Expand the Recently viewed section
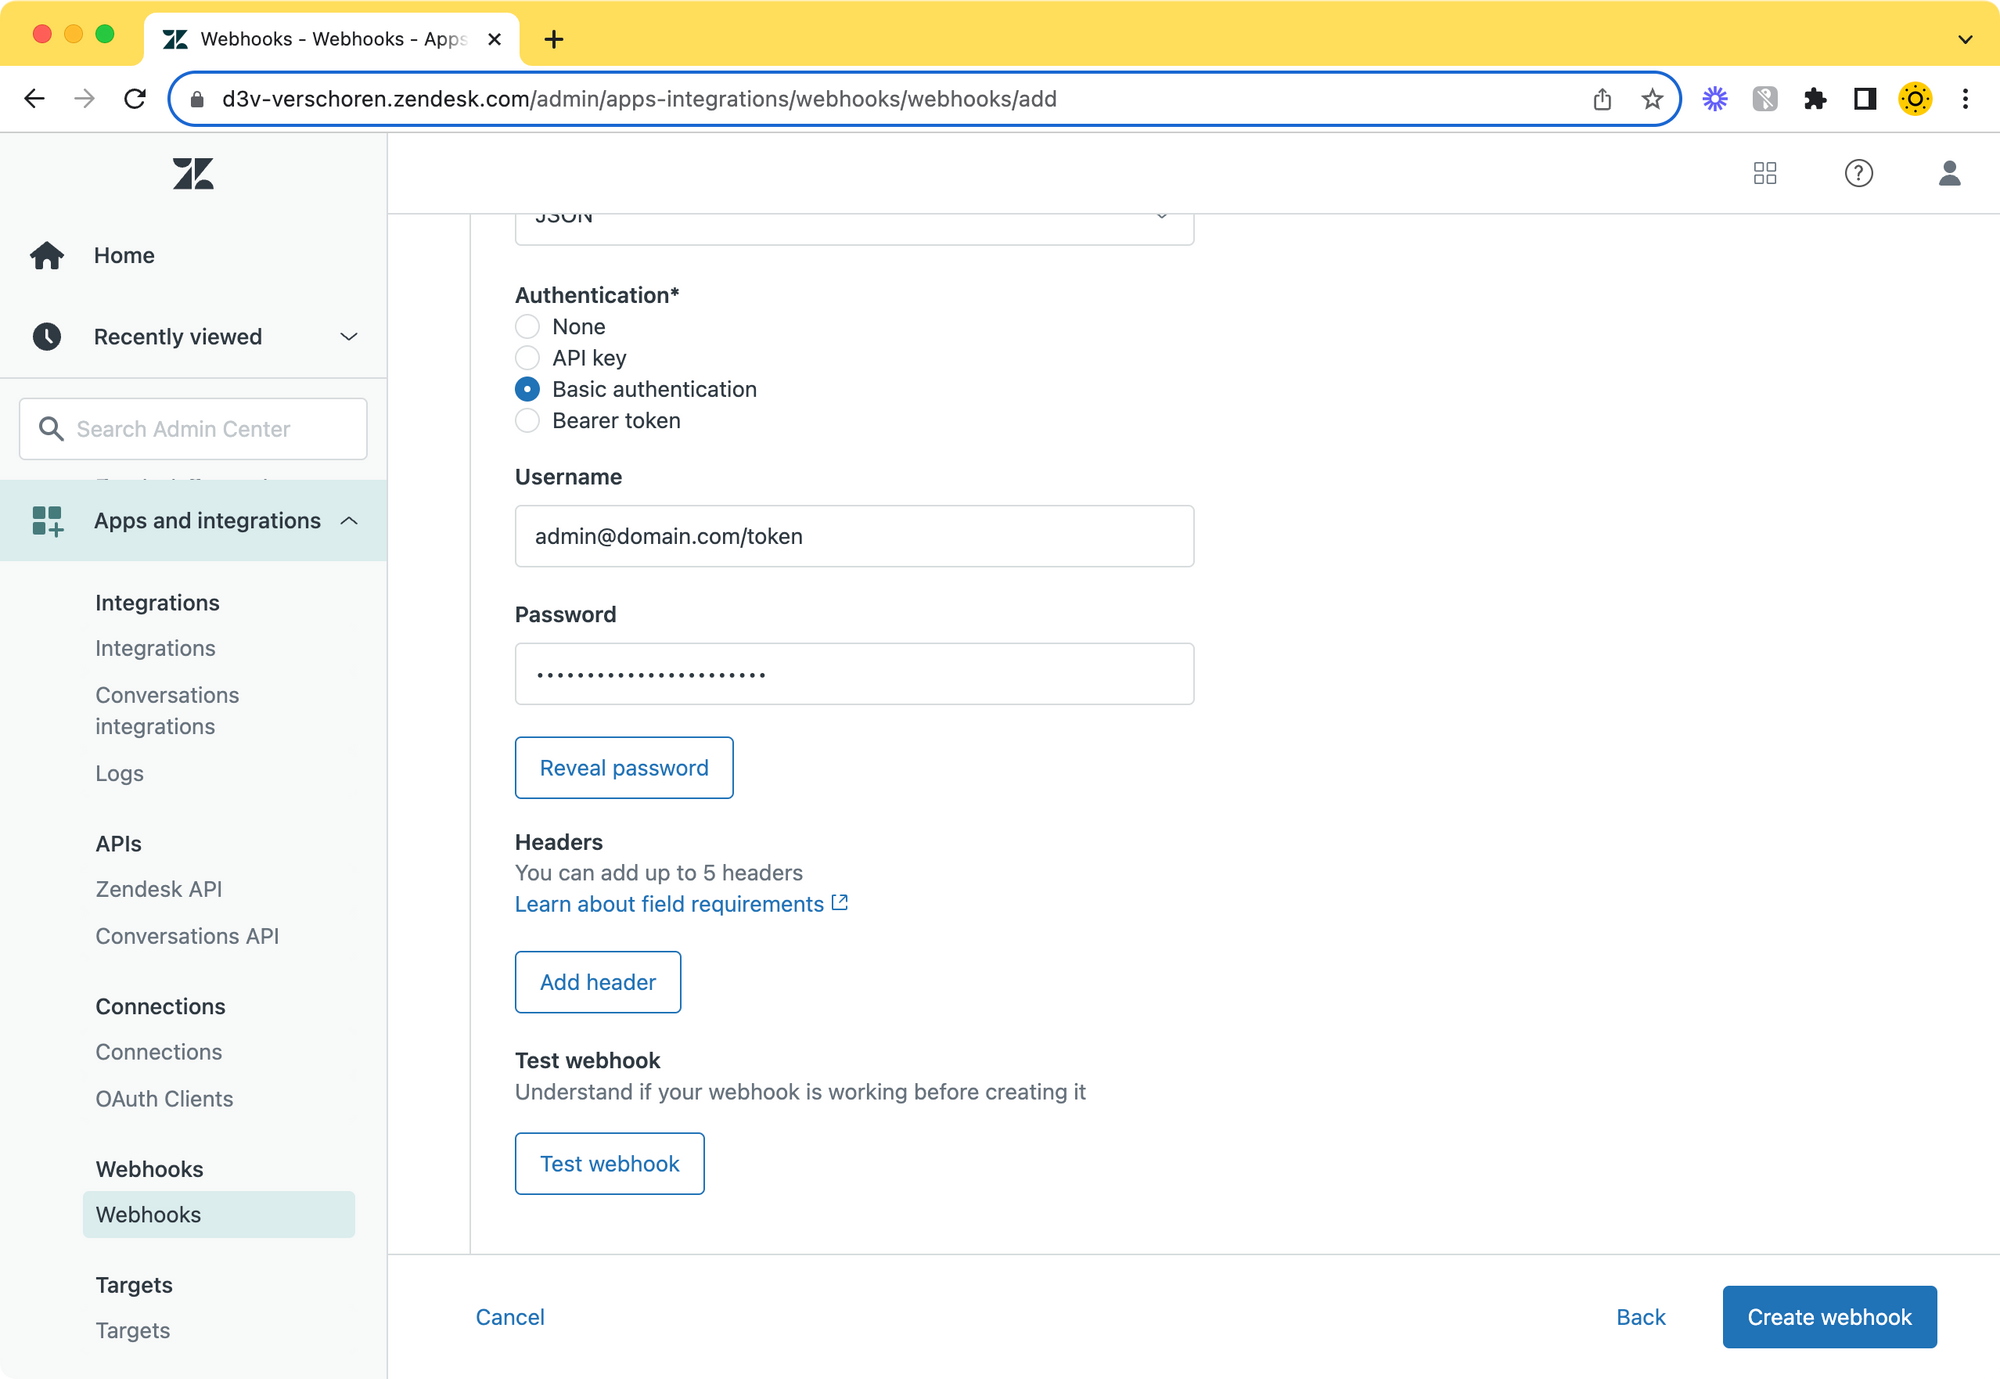Image resolution: width=2000 pixels, height=1379 pixels. tap(348, 337)
